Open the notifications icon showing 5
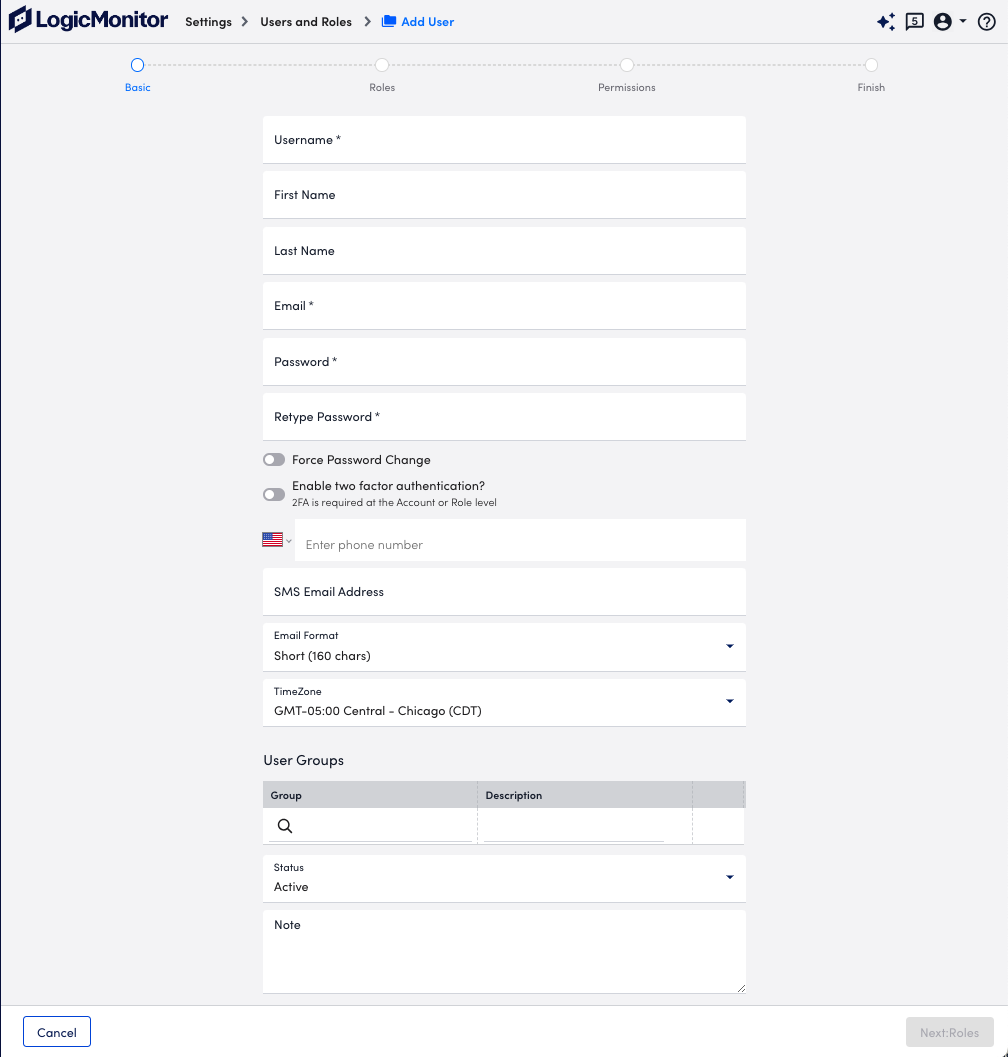 point(914,21)
